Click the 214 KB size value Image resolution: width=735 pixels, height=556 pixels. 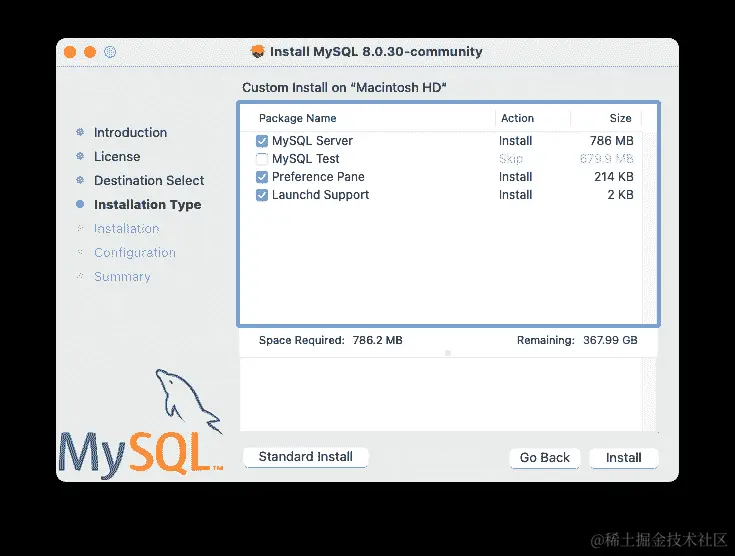(614, 177)
